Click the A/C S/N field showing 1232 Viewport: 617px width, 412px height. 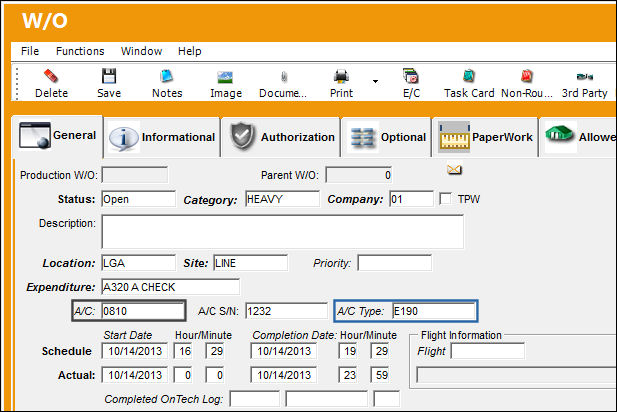(286, 311)
